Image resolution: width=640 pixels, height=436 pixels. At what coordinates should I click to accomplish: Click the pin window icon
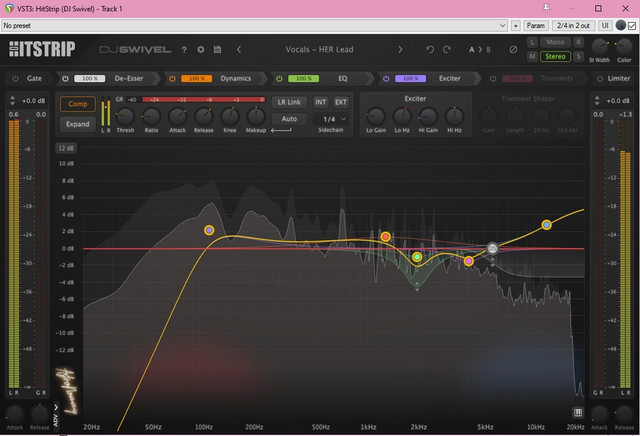pos(546,8)
